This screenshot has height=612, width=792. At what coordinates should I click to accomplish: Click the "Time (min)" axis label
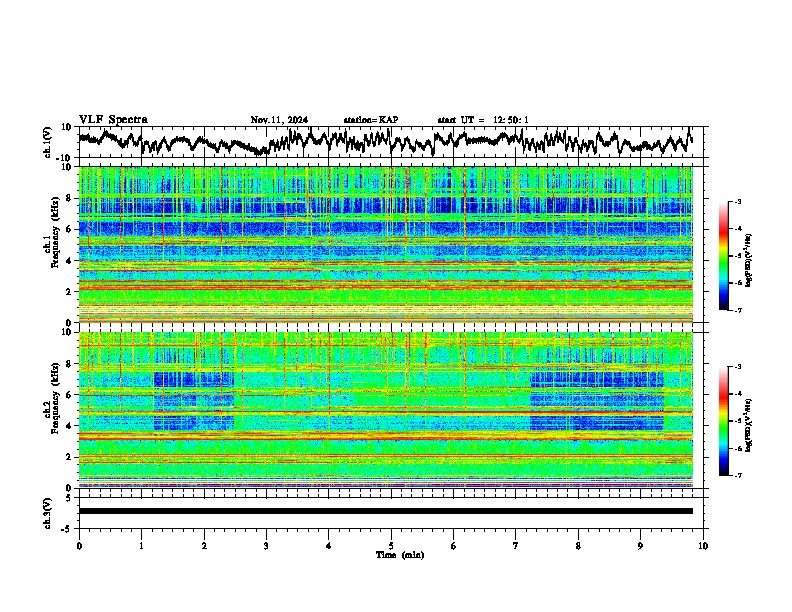click(400, 555)
